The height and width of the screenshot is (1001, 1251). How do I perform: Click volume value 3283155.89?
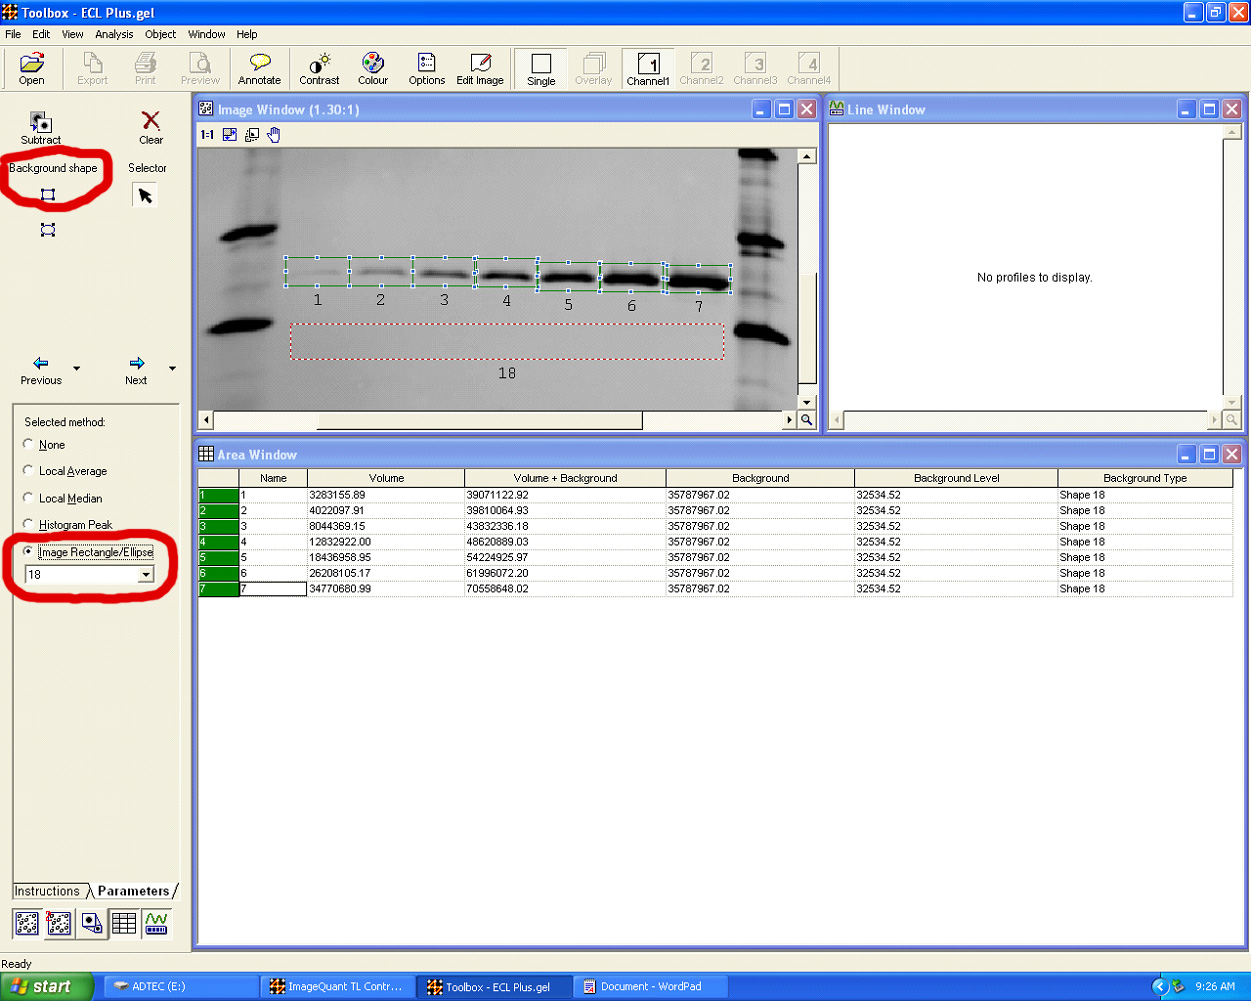coord(338,495)
